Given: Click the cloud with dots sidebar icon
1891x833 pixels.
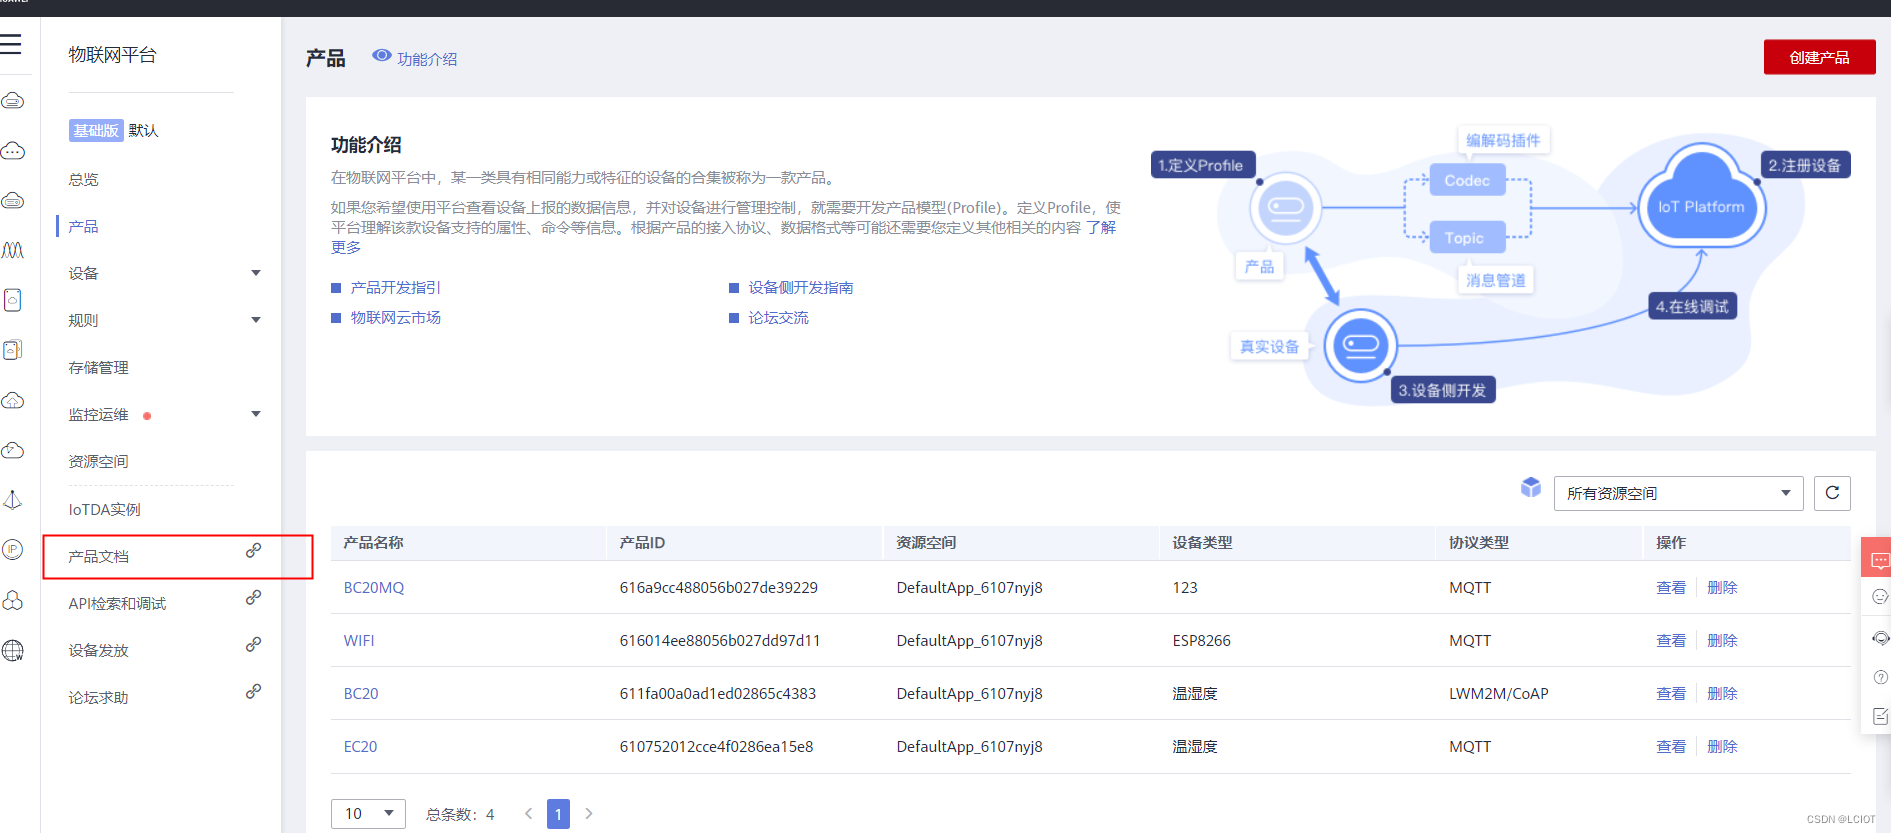Looking at the screenshot, I should click(x=13, y=151).
